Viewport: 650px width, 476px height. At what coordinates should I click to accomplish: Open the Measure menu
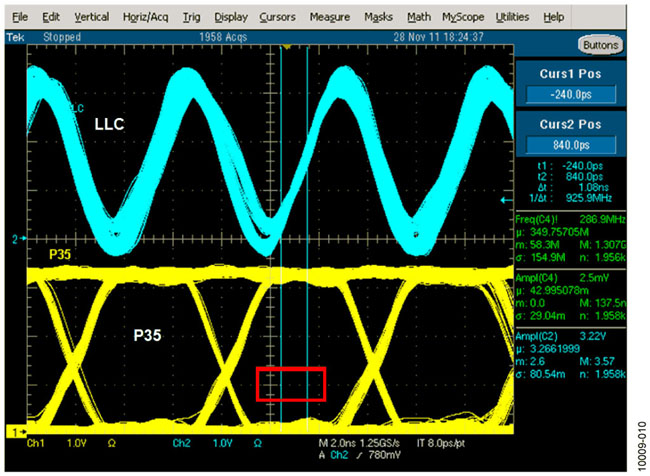click(x=330, y=17)
